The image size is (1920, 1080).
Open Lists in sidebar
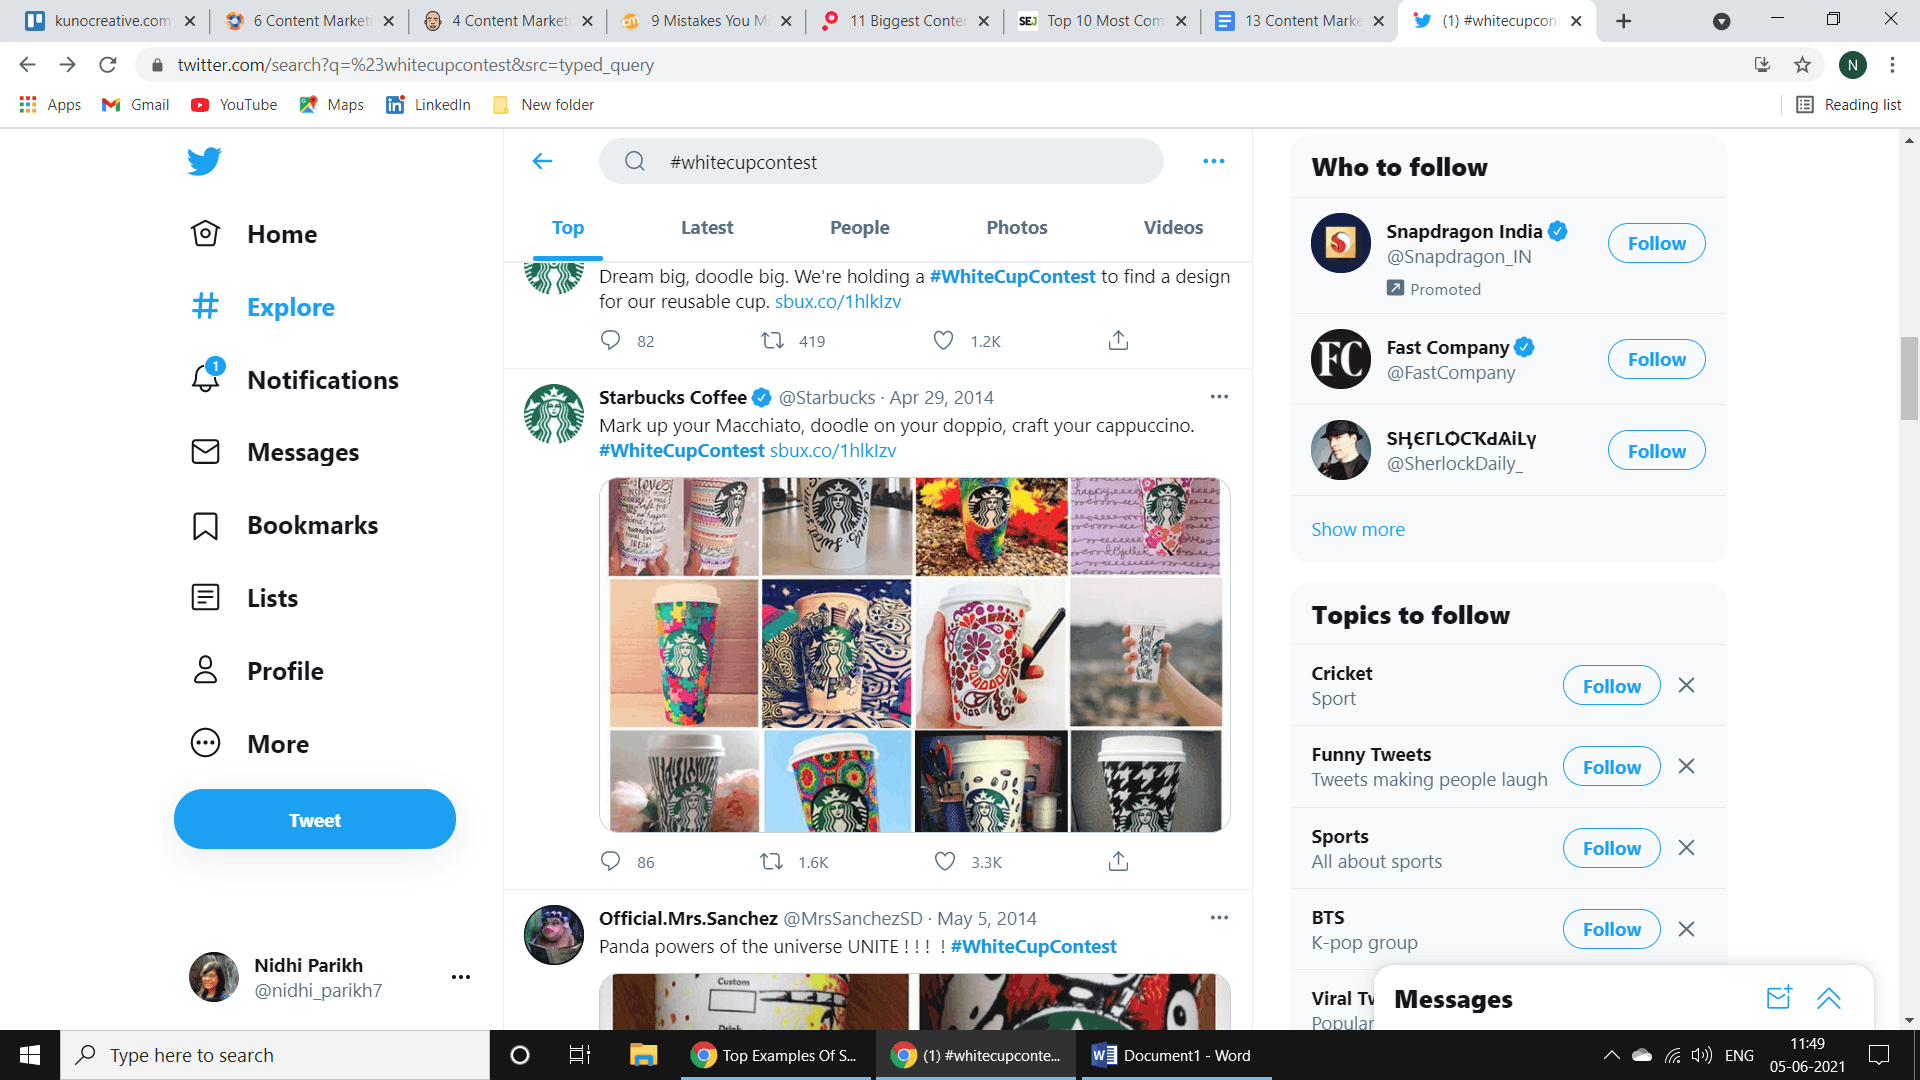tap(244, 599)
